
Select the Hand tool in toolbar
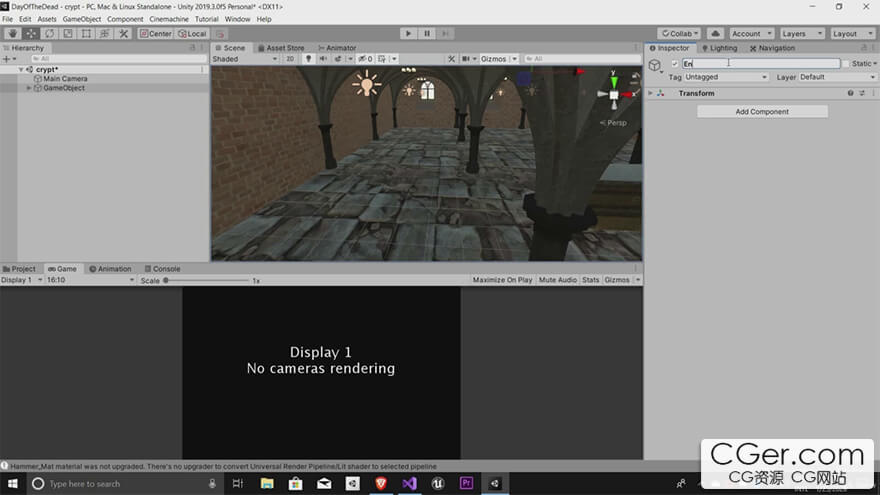click(12, 33)
